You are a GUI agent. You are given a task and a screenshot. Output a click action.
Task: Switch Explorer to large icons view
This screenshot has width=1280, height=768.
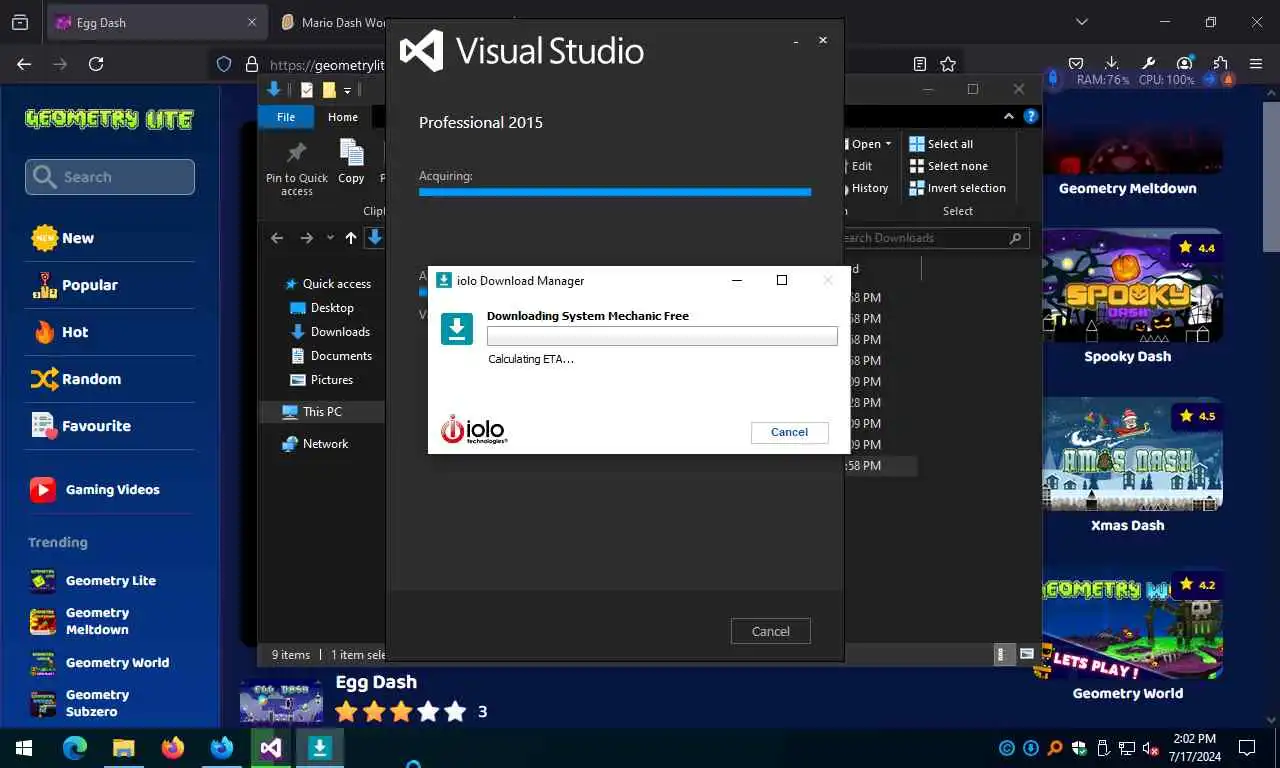1027,655
